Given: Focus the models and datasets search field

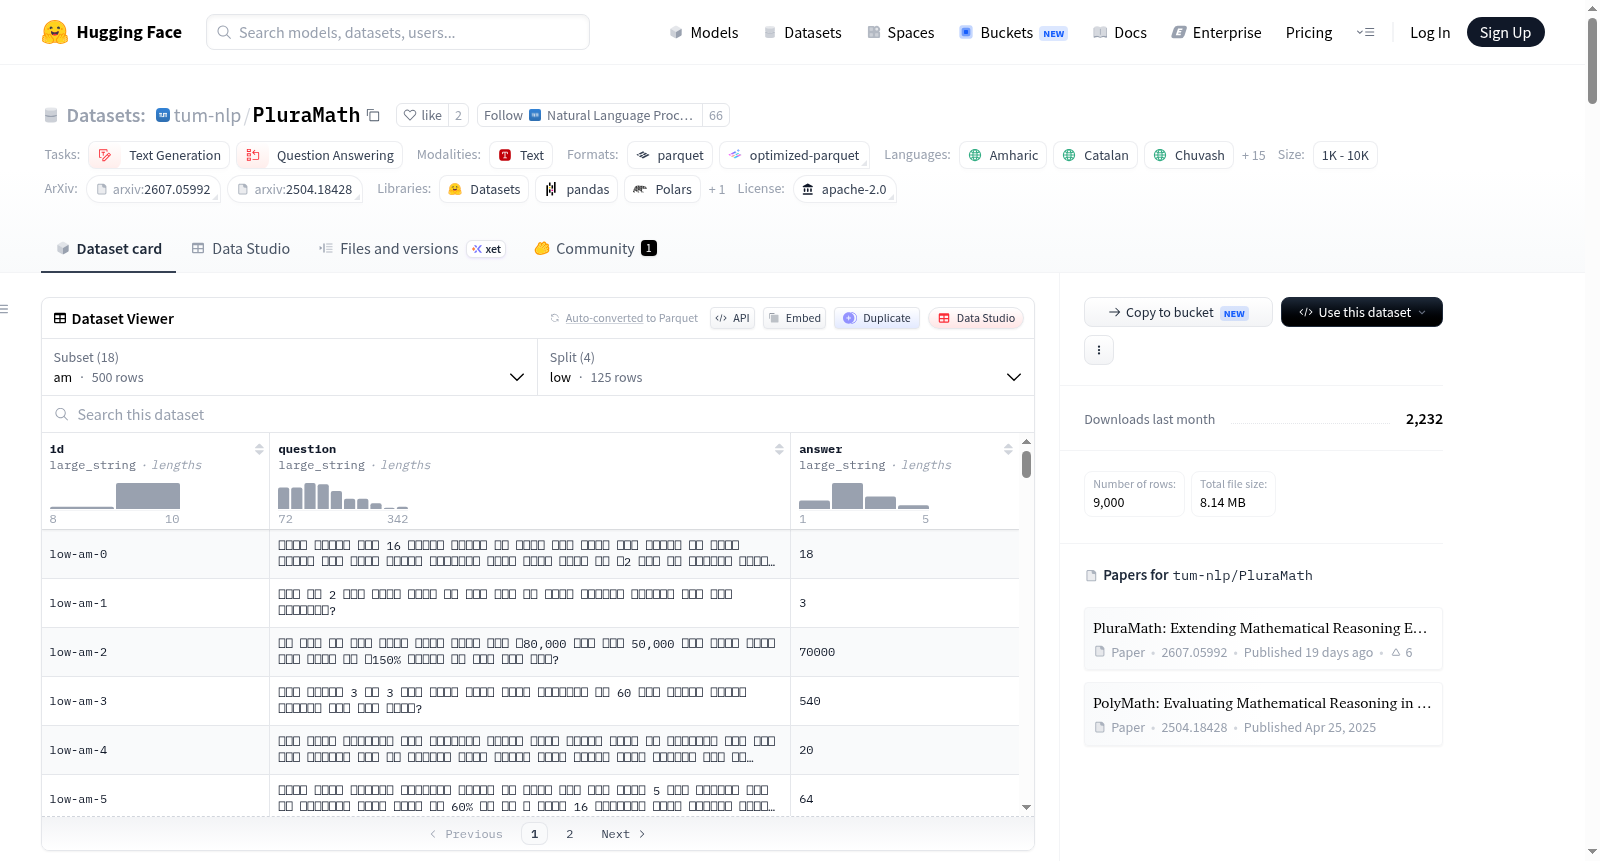Looking at the screenshot, I should point(398,32).
